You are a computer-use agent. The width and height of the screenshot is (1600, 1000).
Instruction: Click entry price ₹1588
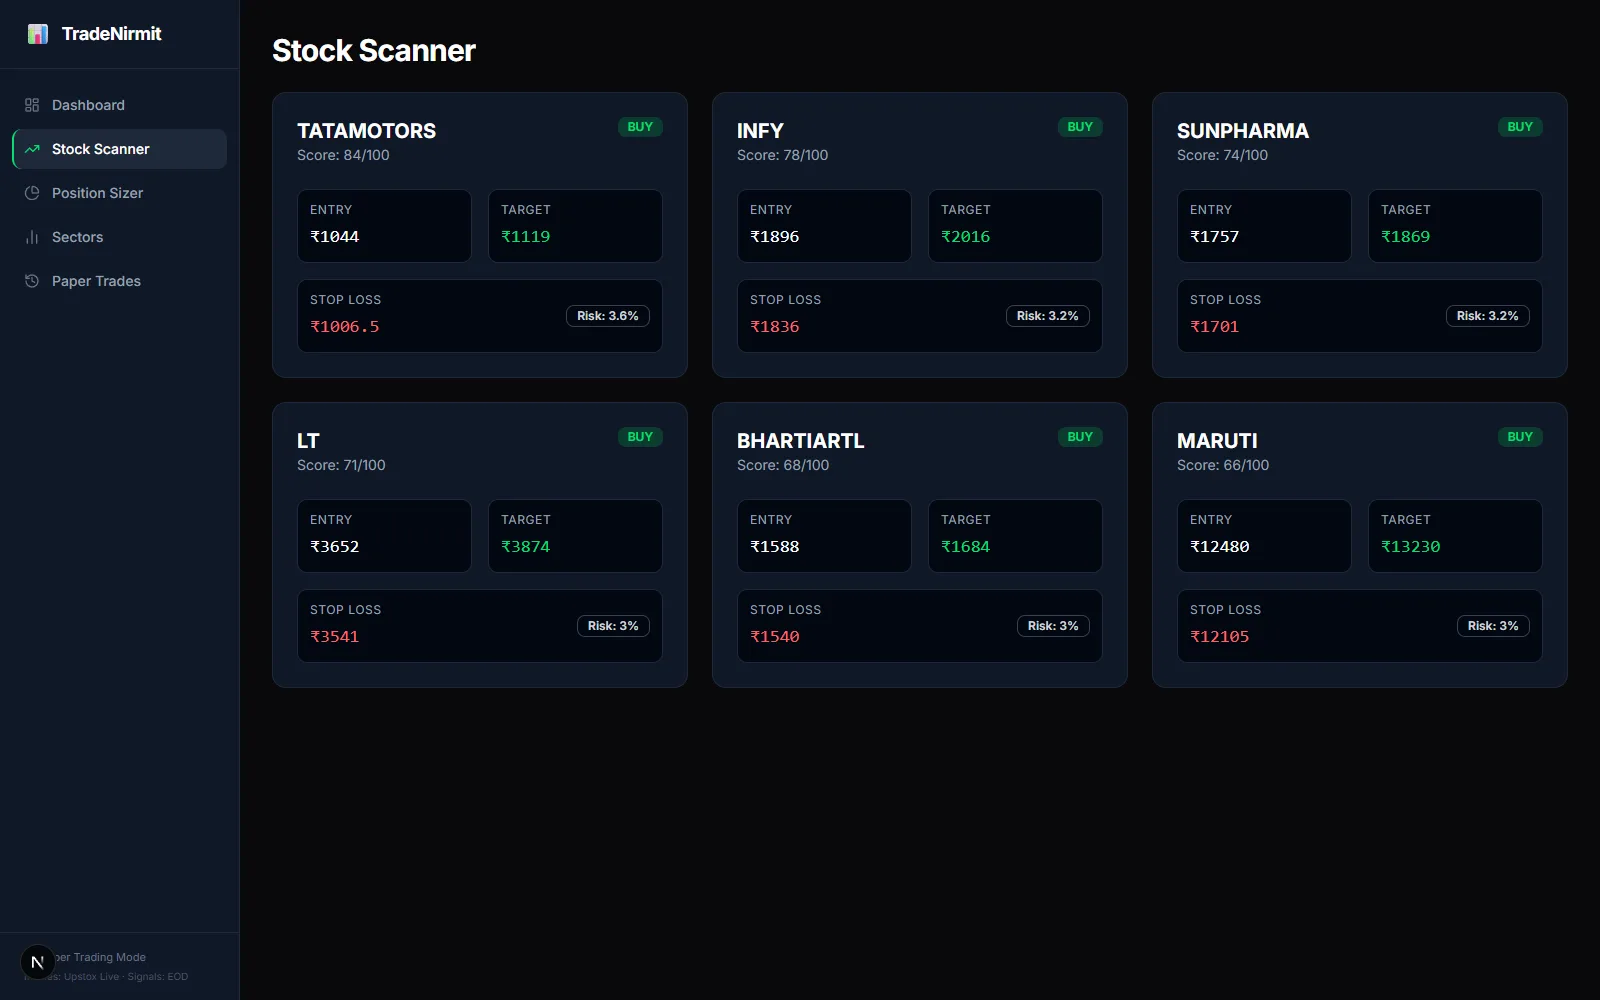point(774,547)
